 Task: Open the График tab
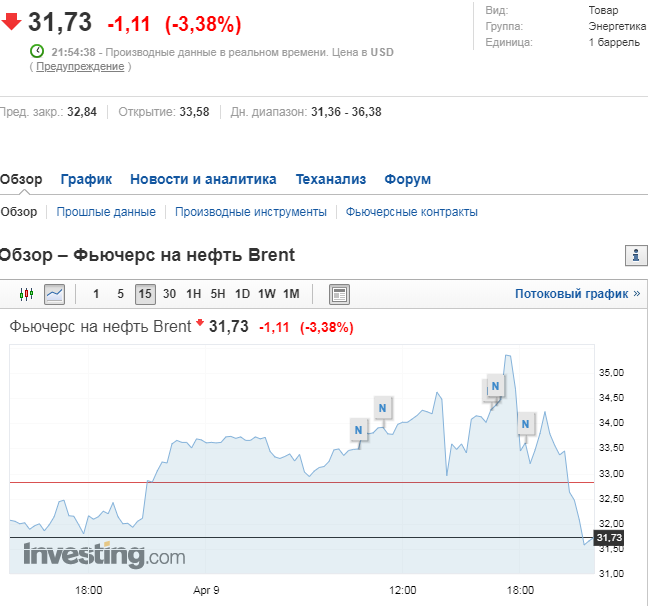point(86,179)
